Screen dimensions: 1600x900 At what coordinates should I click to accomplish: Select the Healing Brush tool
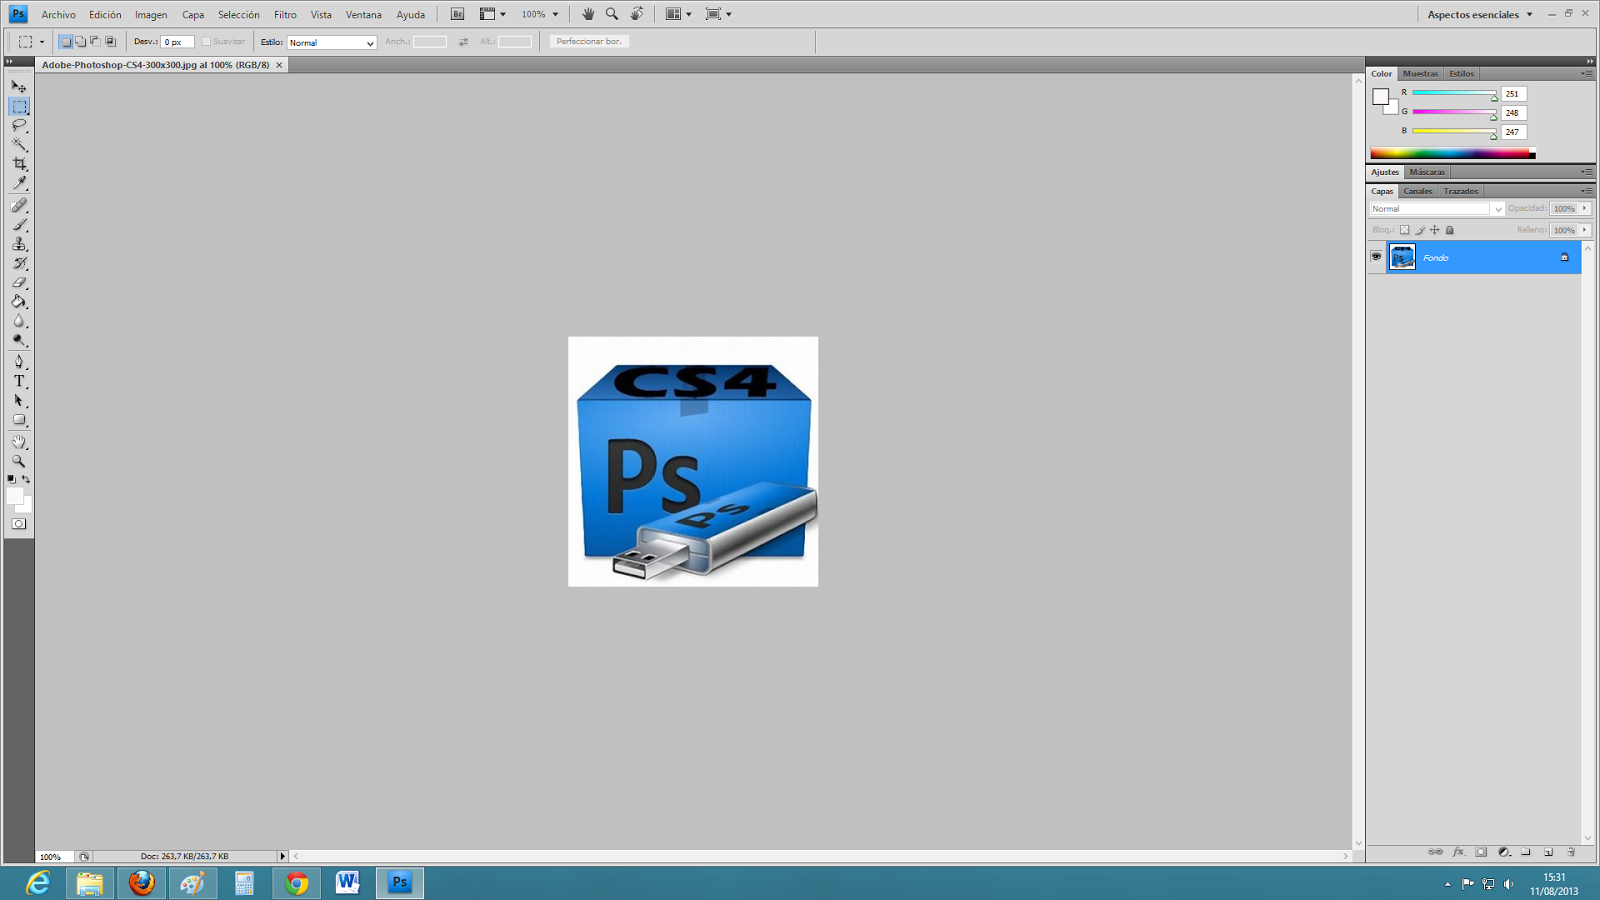(19, 206)
